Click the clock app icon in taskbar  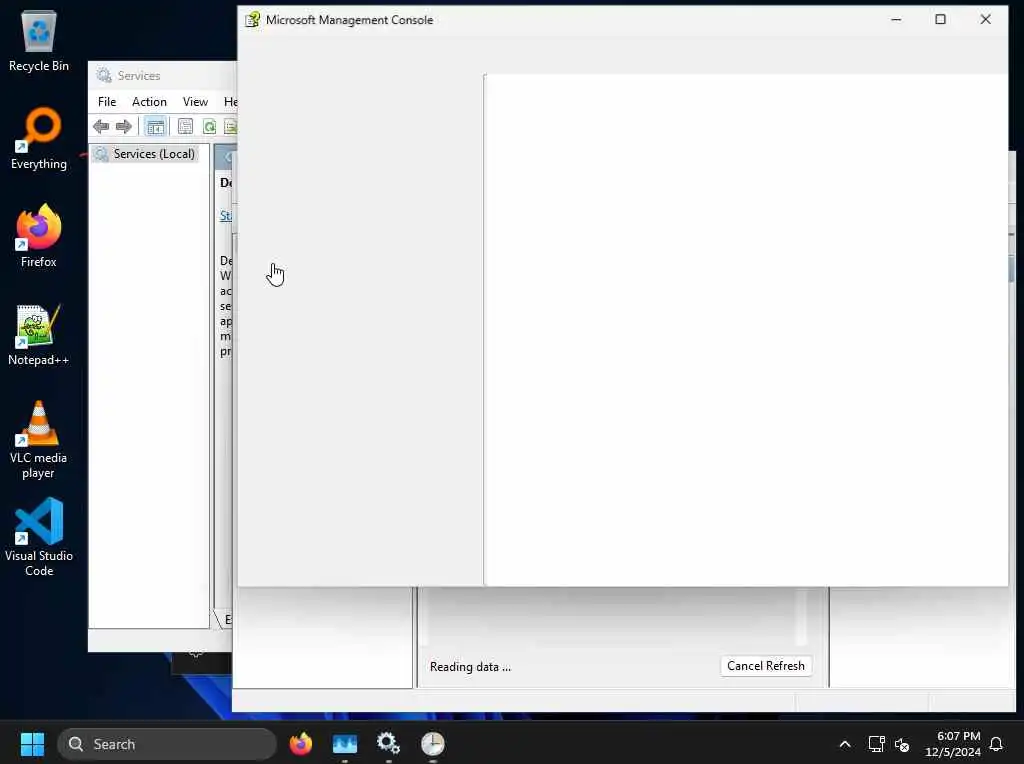pyautogui.click(x=432, y=744)
